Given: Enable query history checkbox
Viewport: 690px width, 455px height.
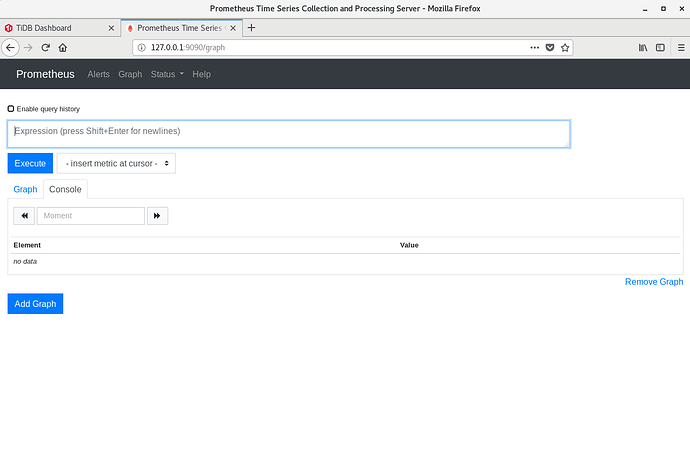Looking at the screenshot, I should tap(11, 109).
